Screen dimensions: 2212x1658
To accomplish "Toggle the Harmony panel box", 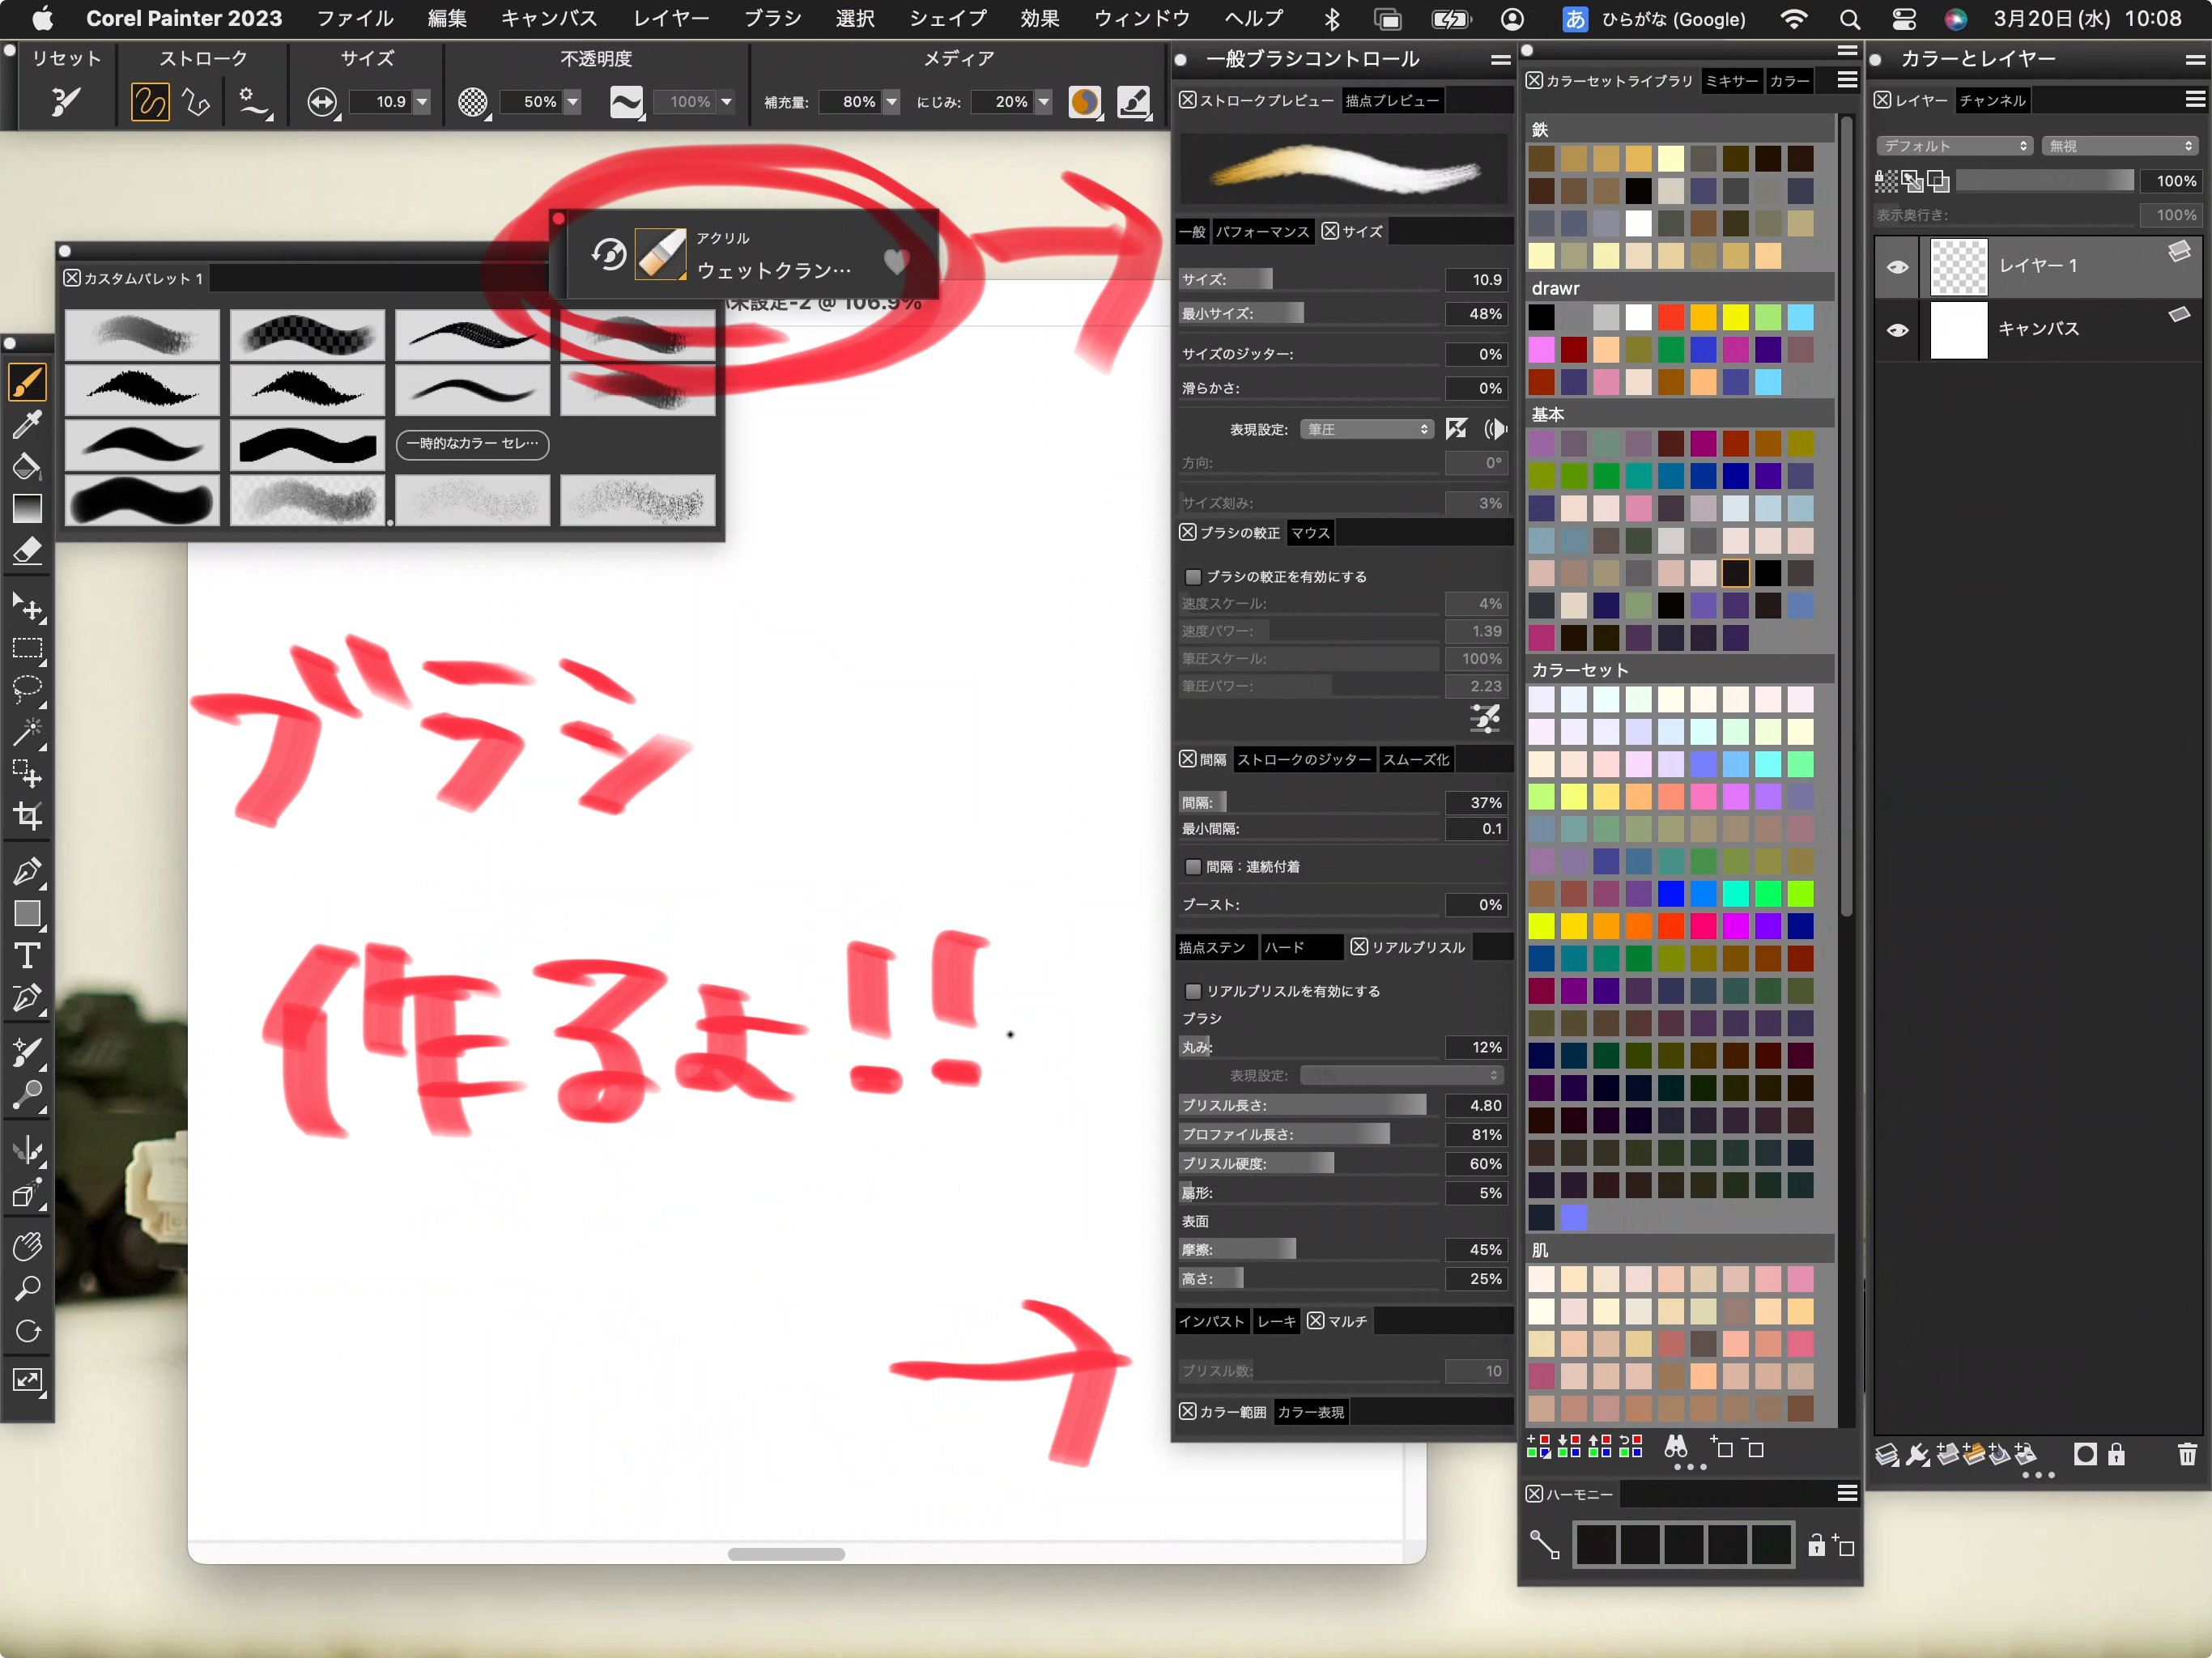I will point(1534,1493).
